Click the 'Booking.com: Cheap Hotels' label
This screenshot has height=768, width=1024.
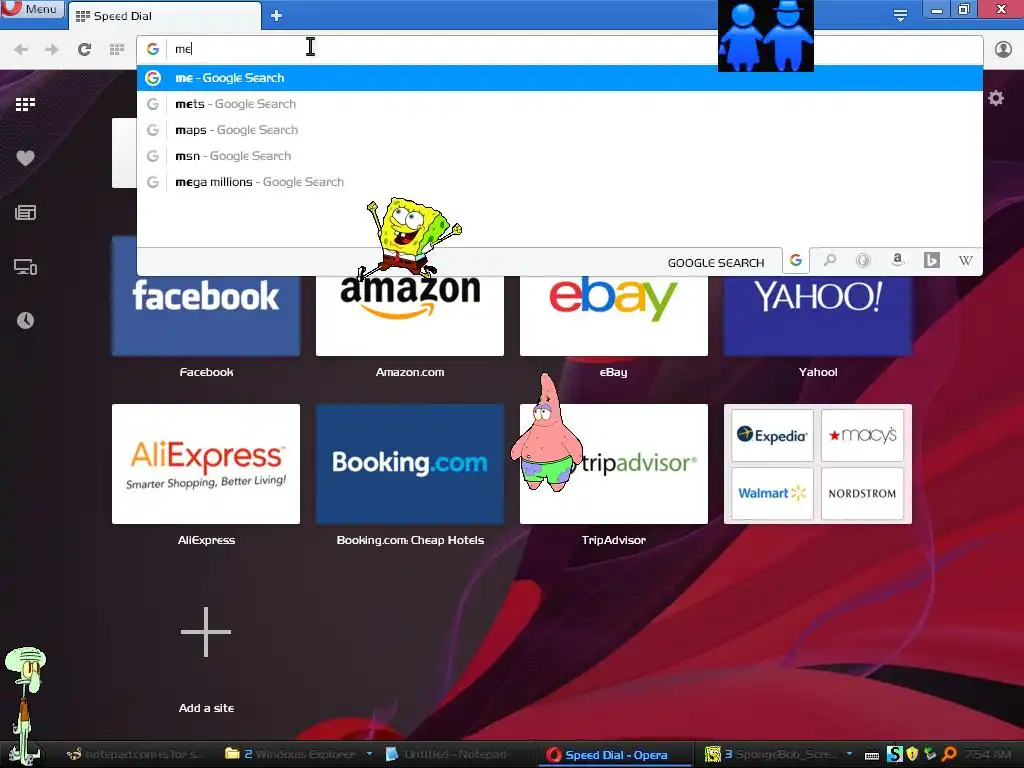tap(410, 540)
